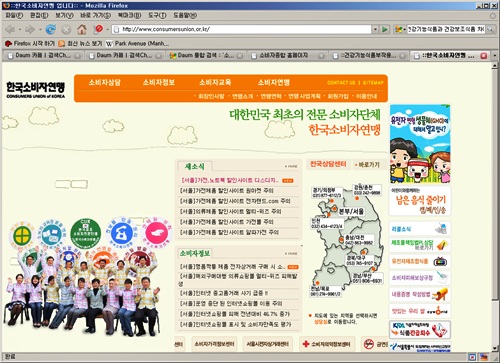Open the '리콜소식' banner with the phone icon
Screen dimensions: 500x363
coord(420,229)
